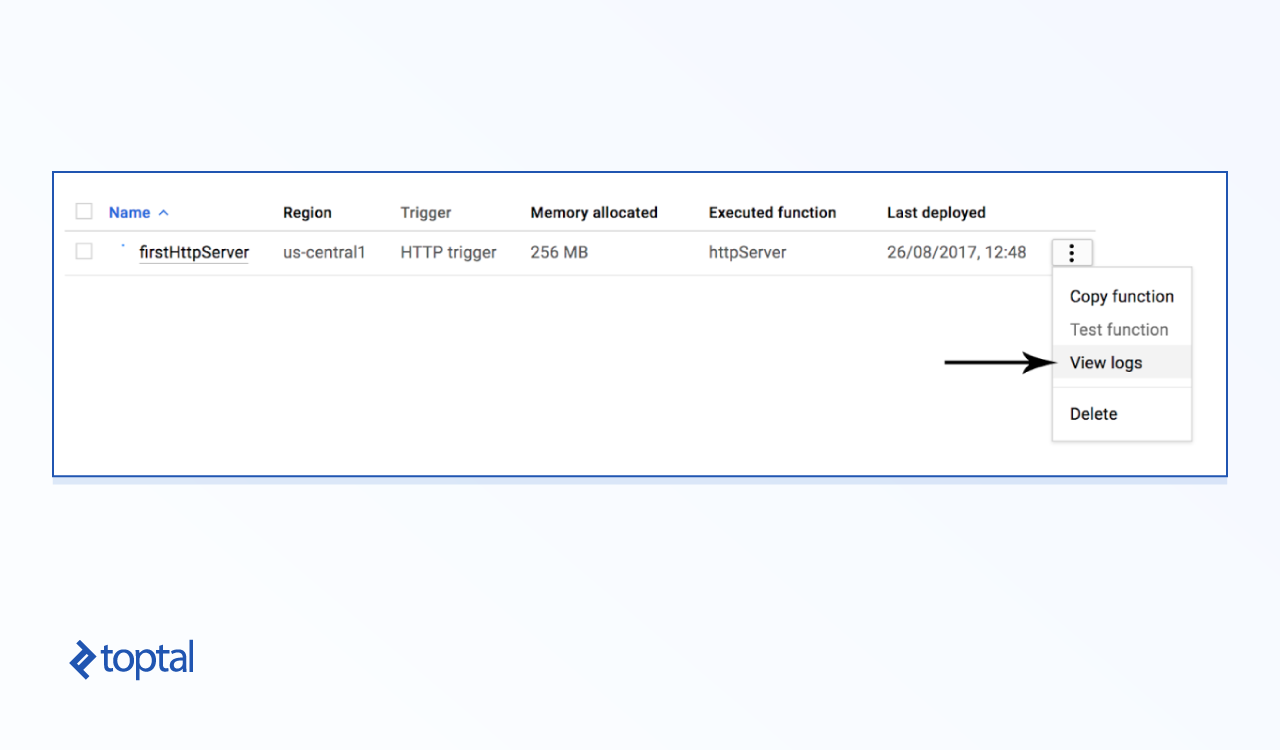Click the Test function menu entry
Image resolution: width=1280 pixels, height=750 pixels.
[1119, 329]
